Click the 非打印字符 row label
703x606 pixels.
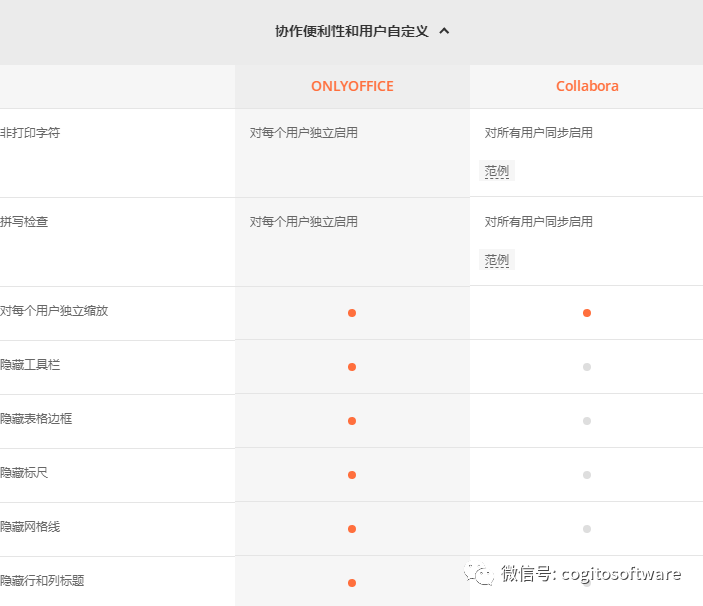30,133
